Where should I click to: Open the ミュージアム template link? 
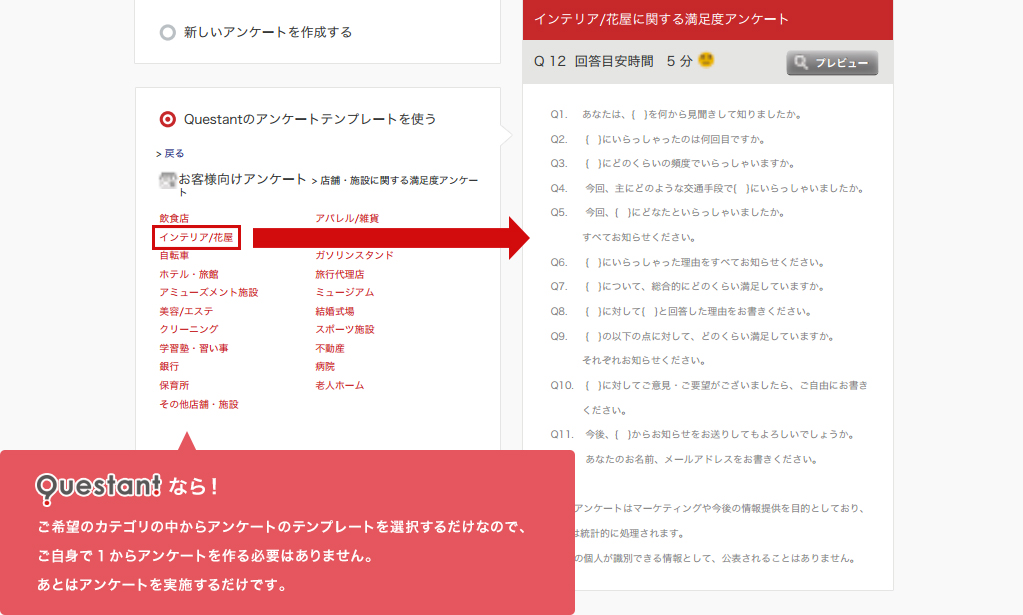click(x=344, y=293)
